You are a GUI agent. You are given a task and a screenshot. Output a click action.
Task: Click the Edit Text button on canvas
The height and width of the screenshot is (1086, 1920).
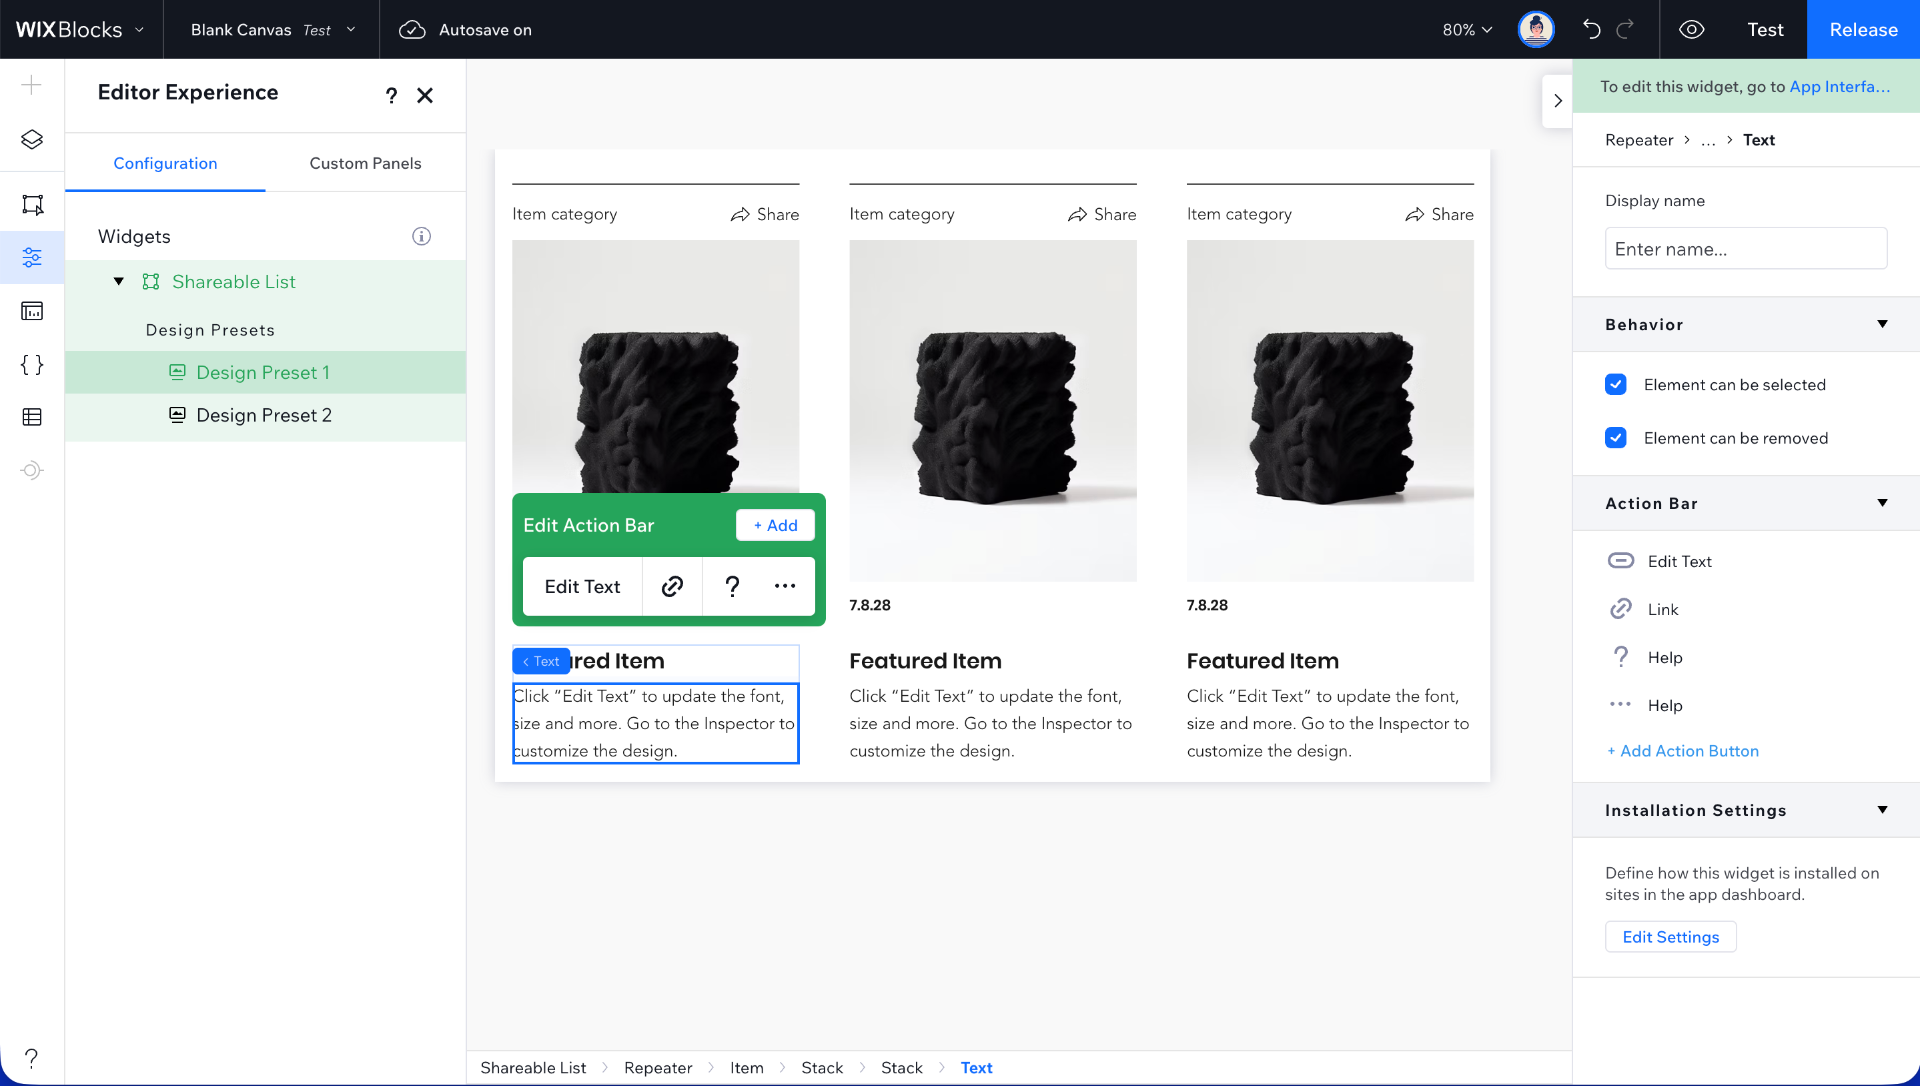[x=582, y=586]
